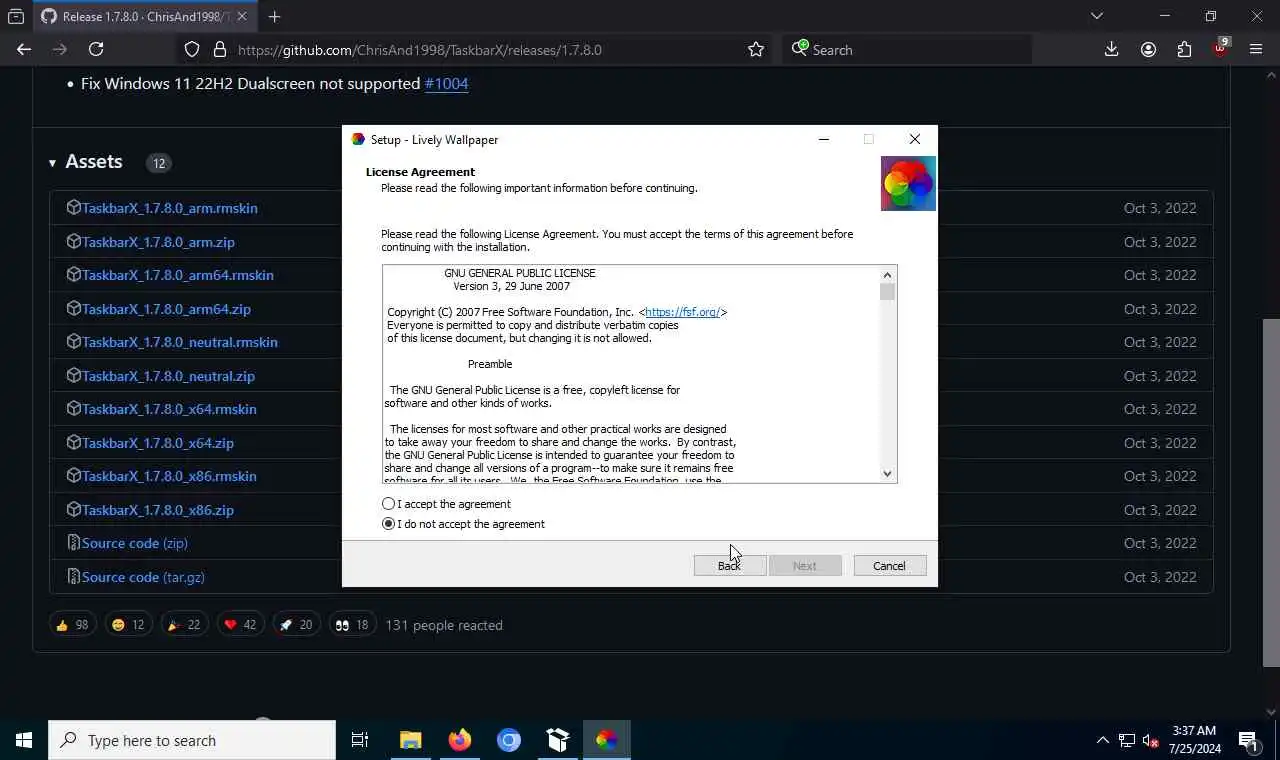
Task: Switch to Firefox in the taskbar
Action: coord(460,740)
